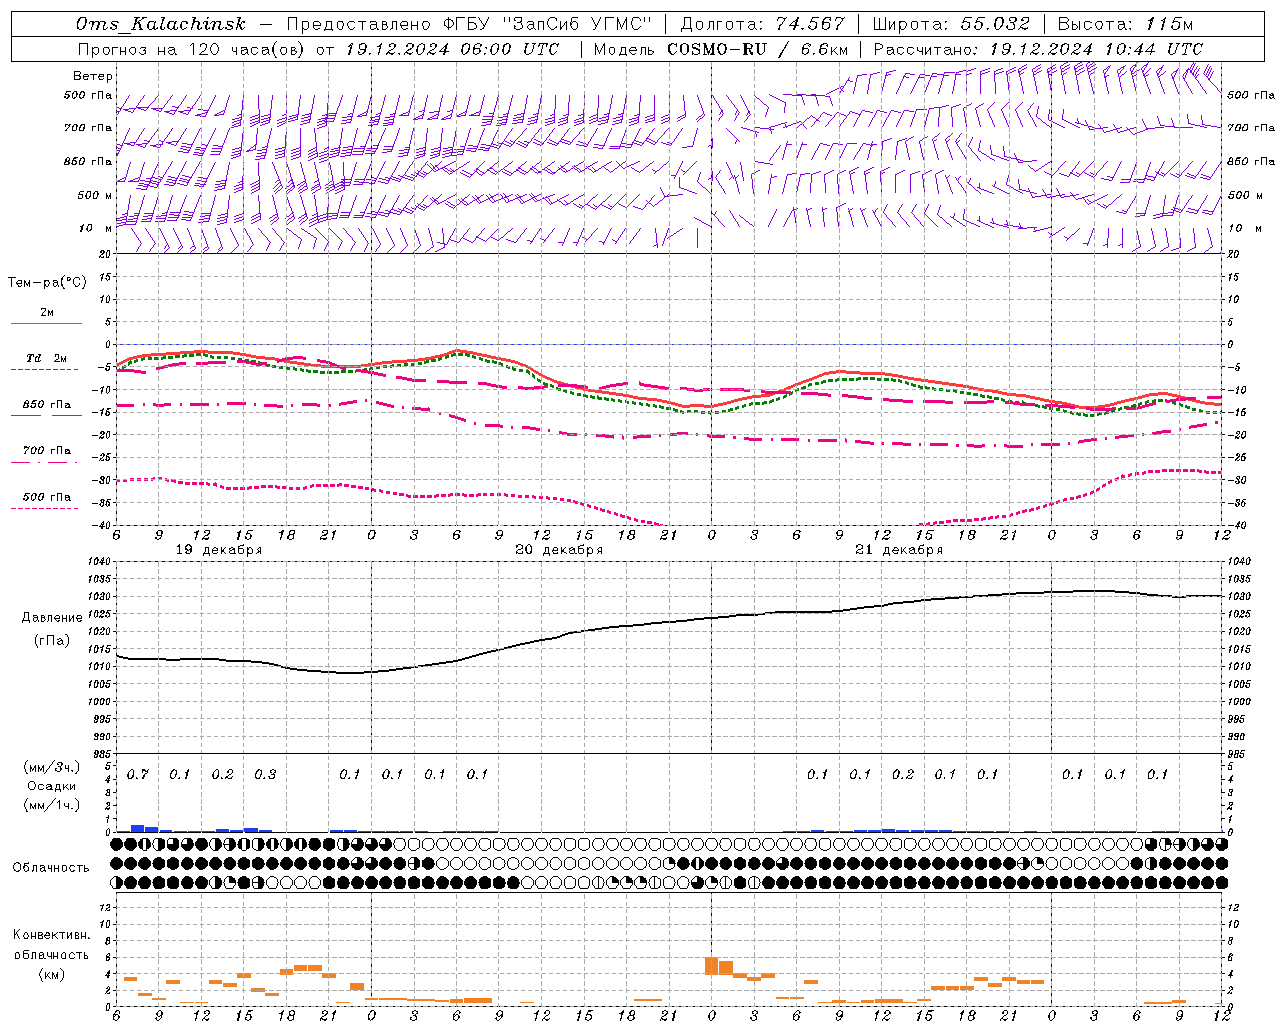Viewport: 1280px width, 1024px height.
Task: Select the computed time 19.12.2024 10:44 UTC
Action: click(x=1096, y=49)
